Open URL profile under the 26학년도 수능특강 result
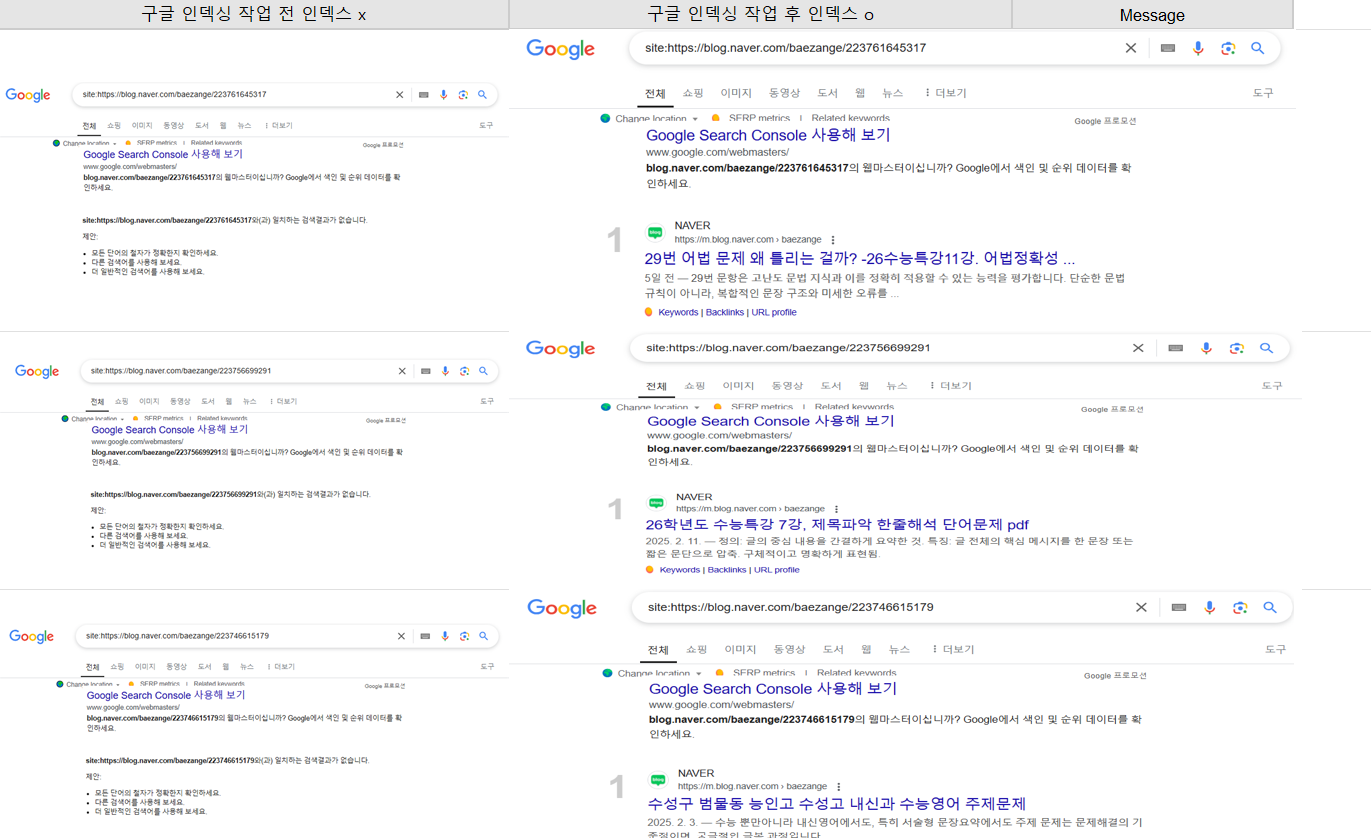 [777, 570]
